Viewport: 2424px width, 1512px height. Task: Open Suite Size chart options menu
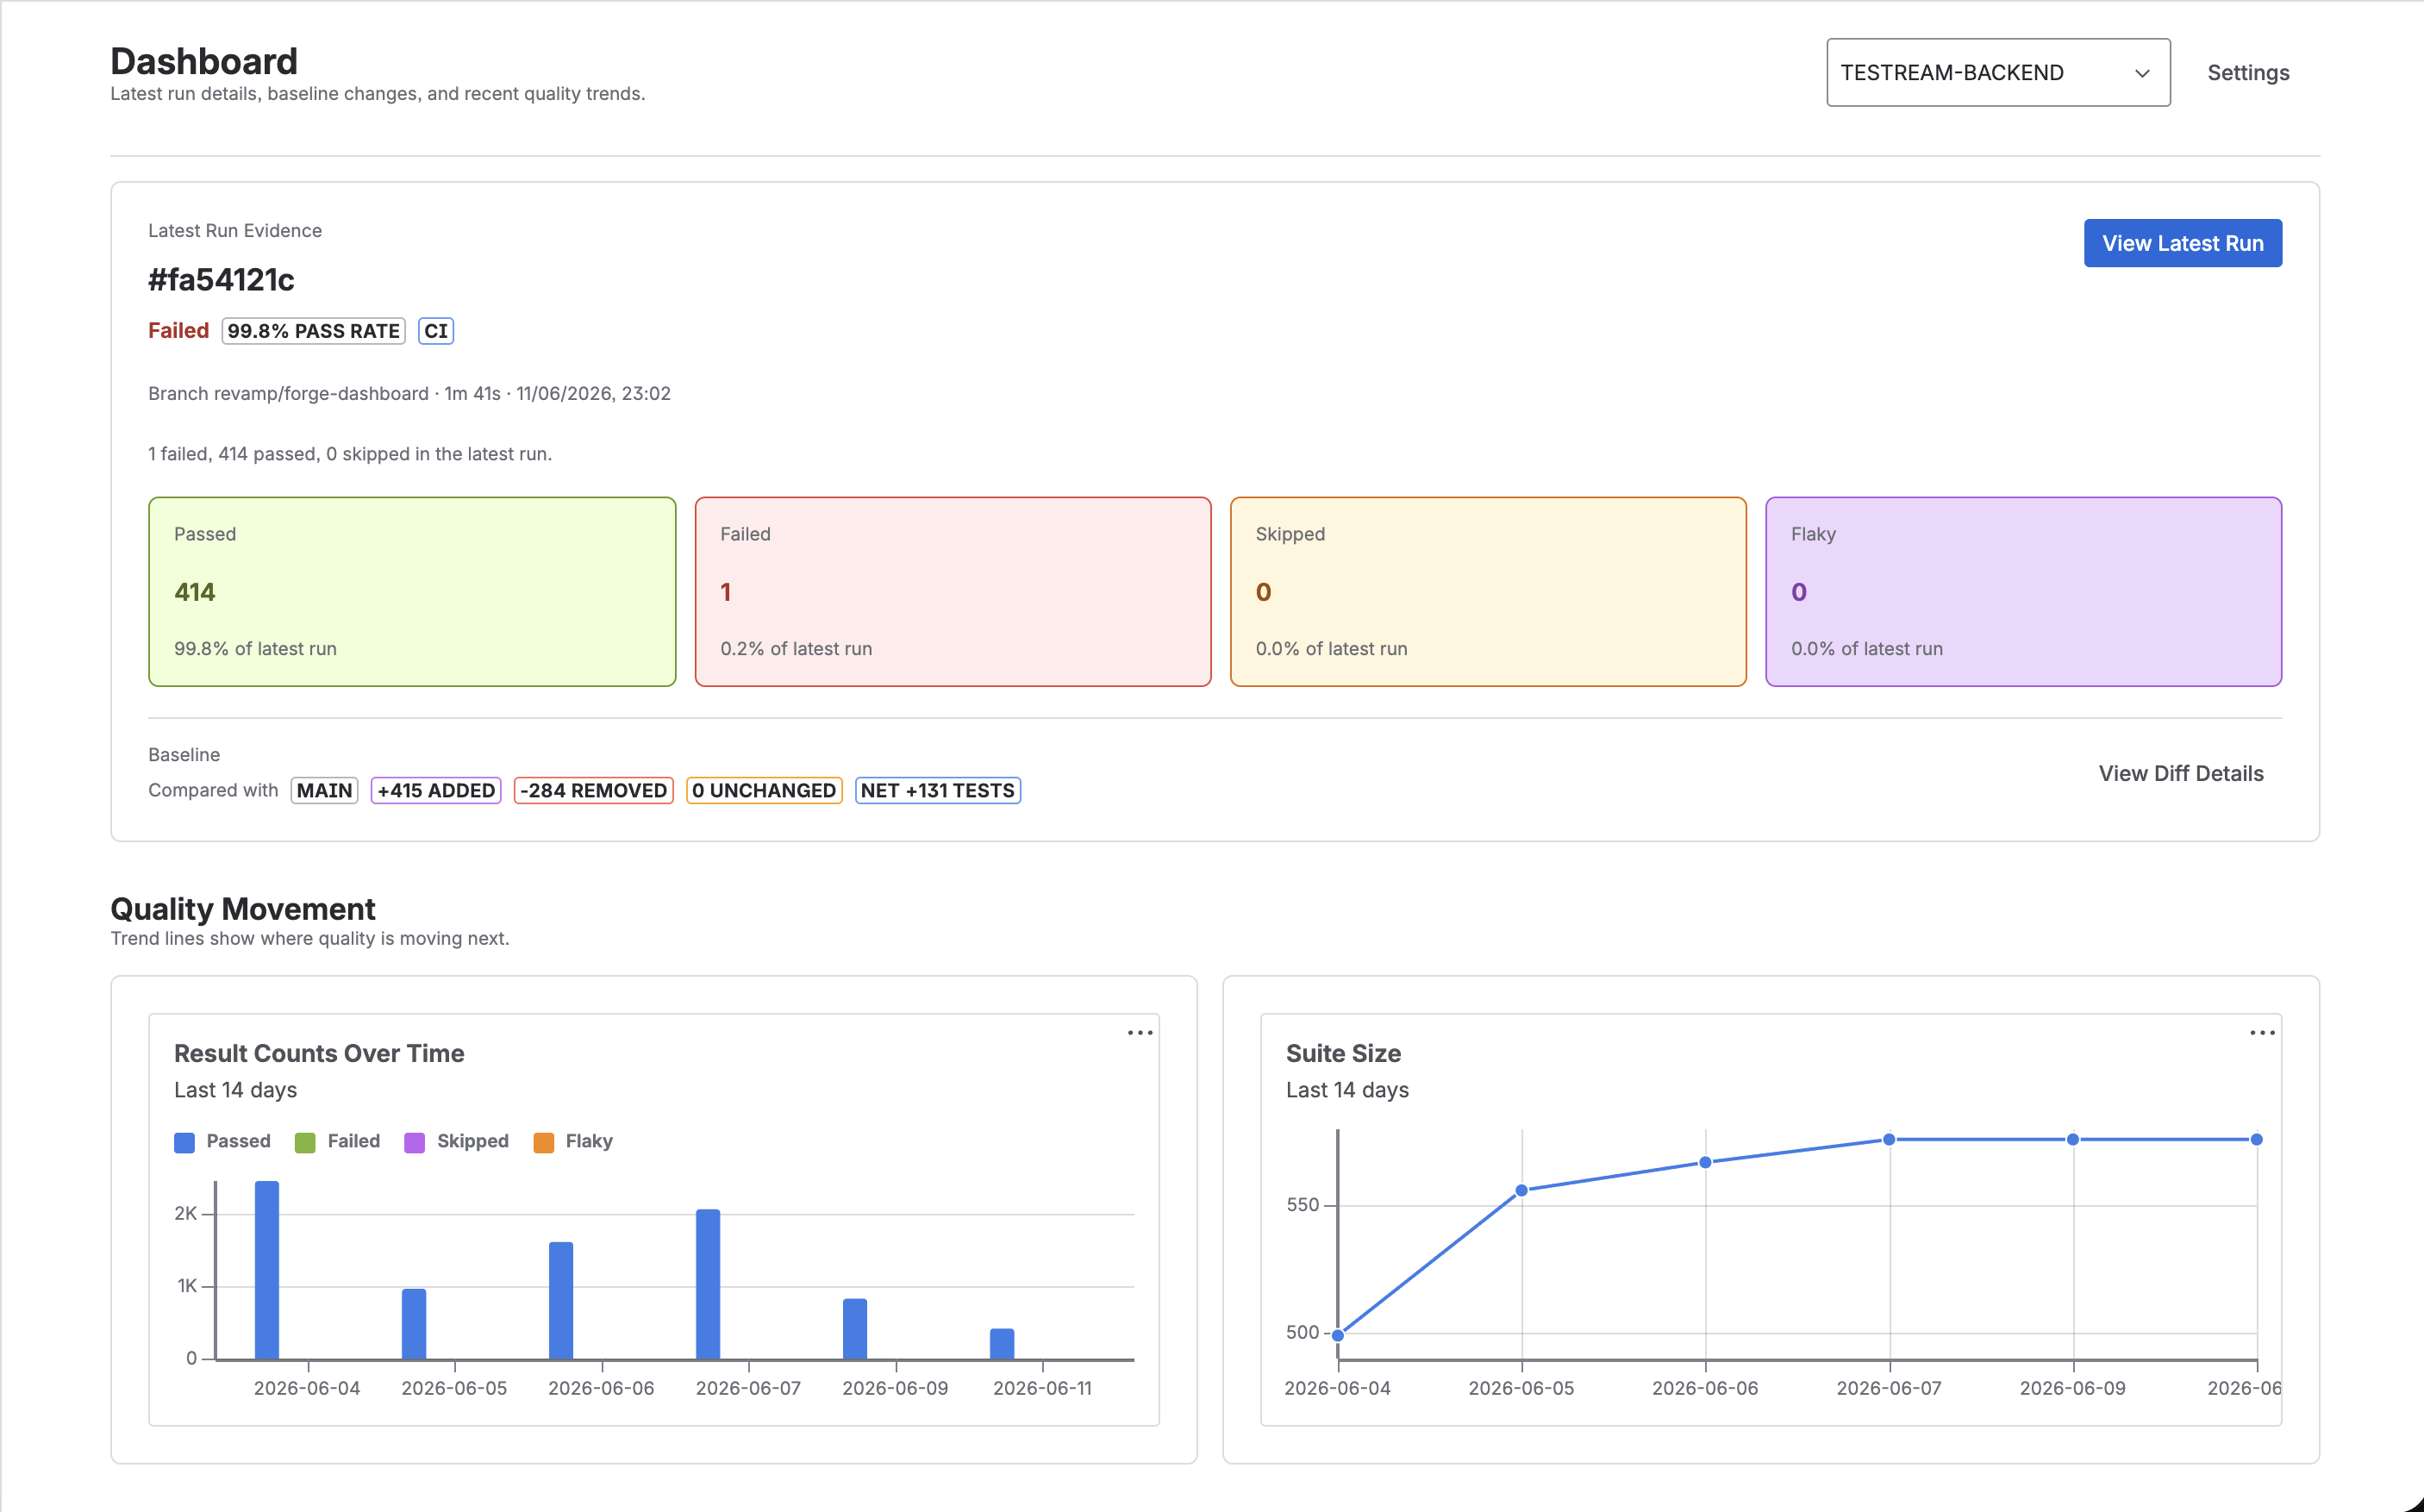pos(2262,1032)
